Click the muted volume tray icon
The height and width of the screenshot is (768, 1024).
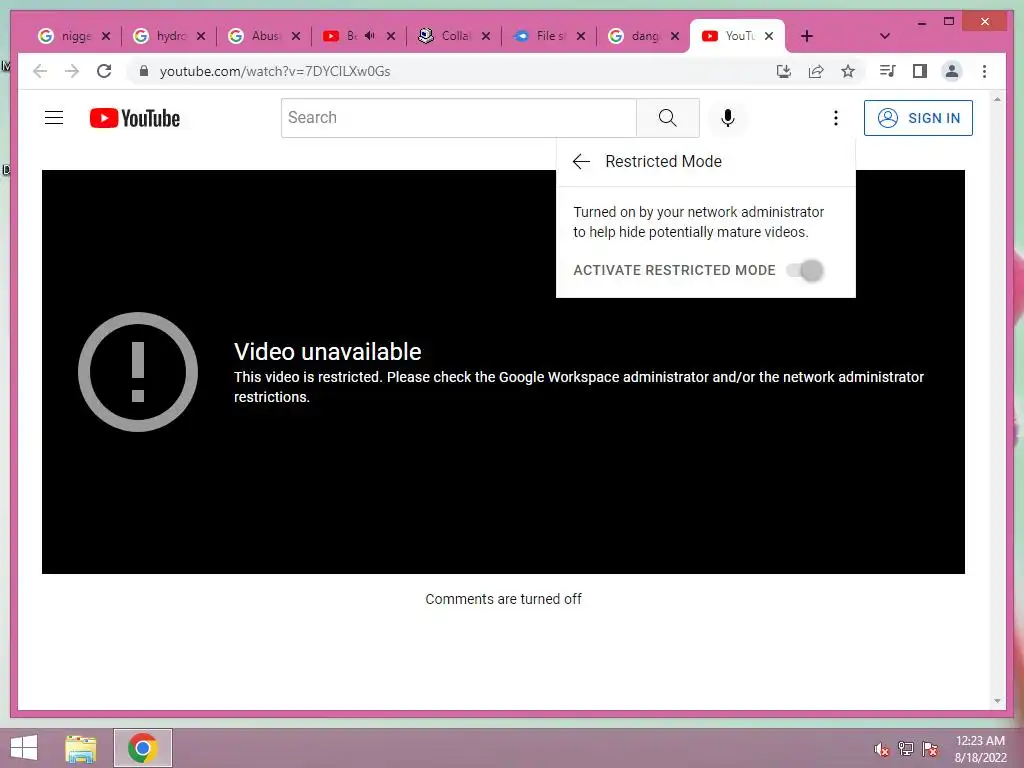[x=882, y=749]
